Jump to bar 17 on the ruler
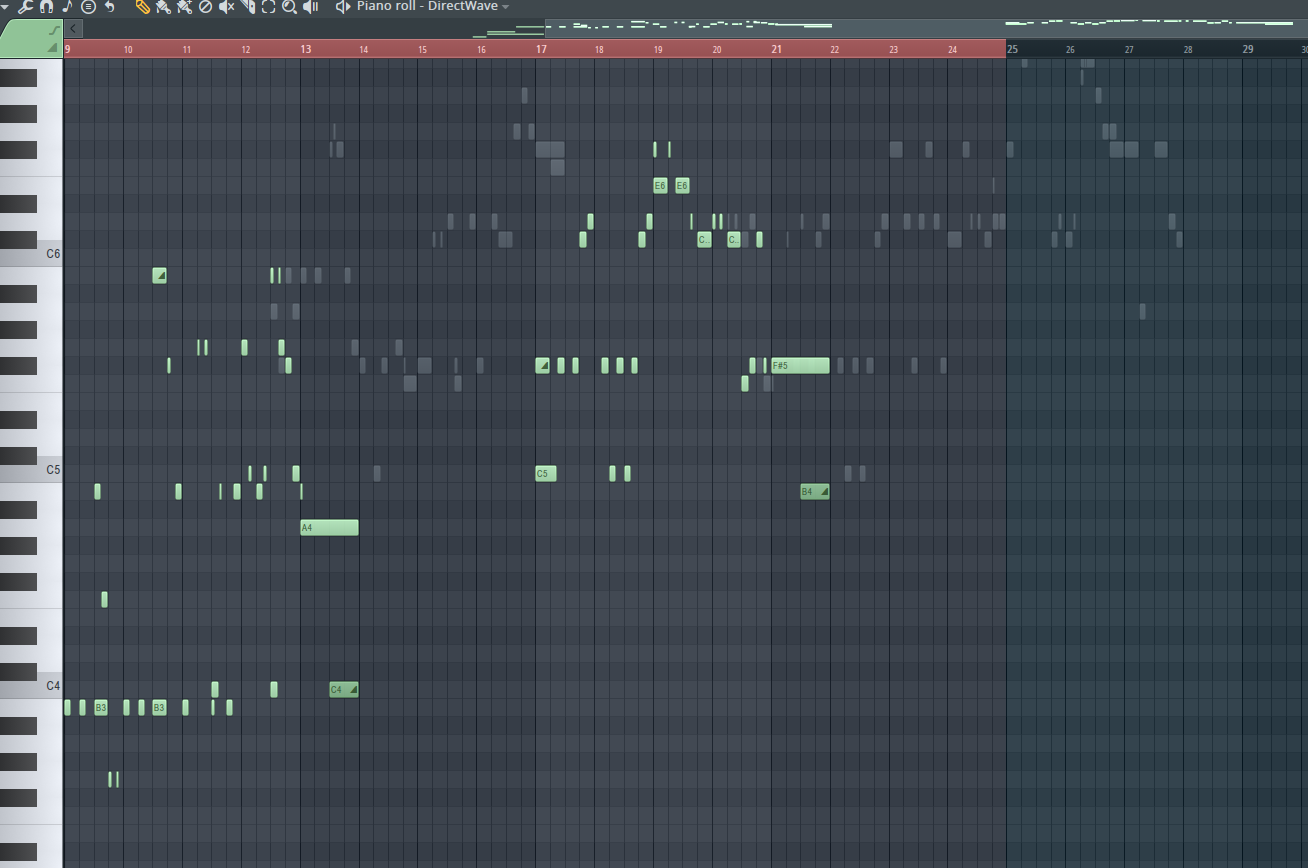Image resolution: width=1308 pixels, height=868 pixels. (x=541, y=49)
